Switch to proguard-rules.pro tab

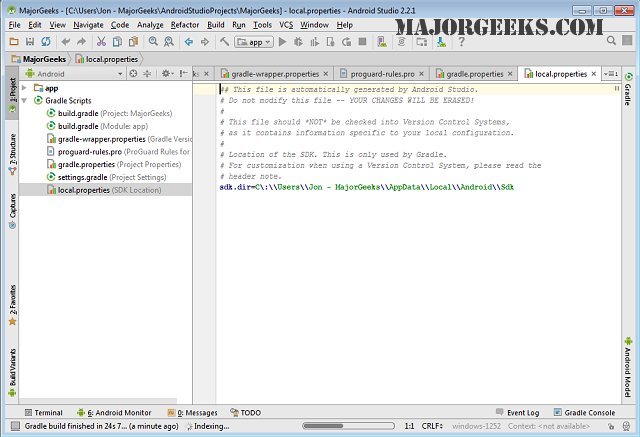[382, 74]
